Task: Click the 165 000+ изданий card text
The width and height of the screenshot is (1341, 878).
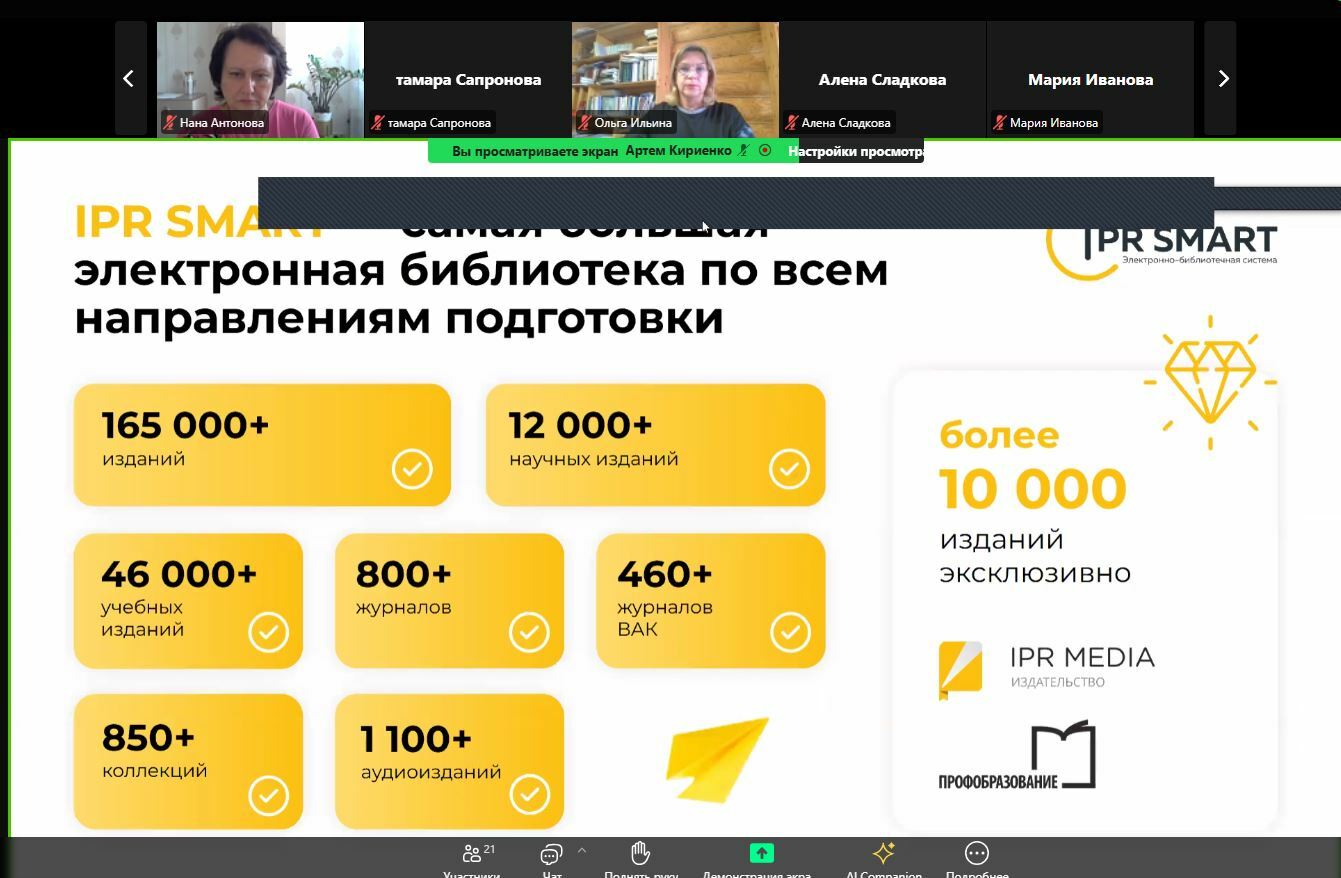Action: tap(185, 438)
